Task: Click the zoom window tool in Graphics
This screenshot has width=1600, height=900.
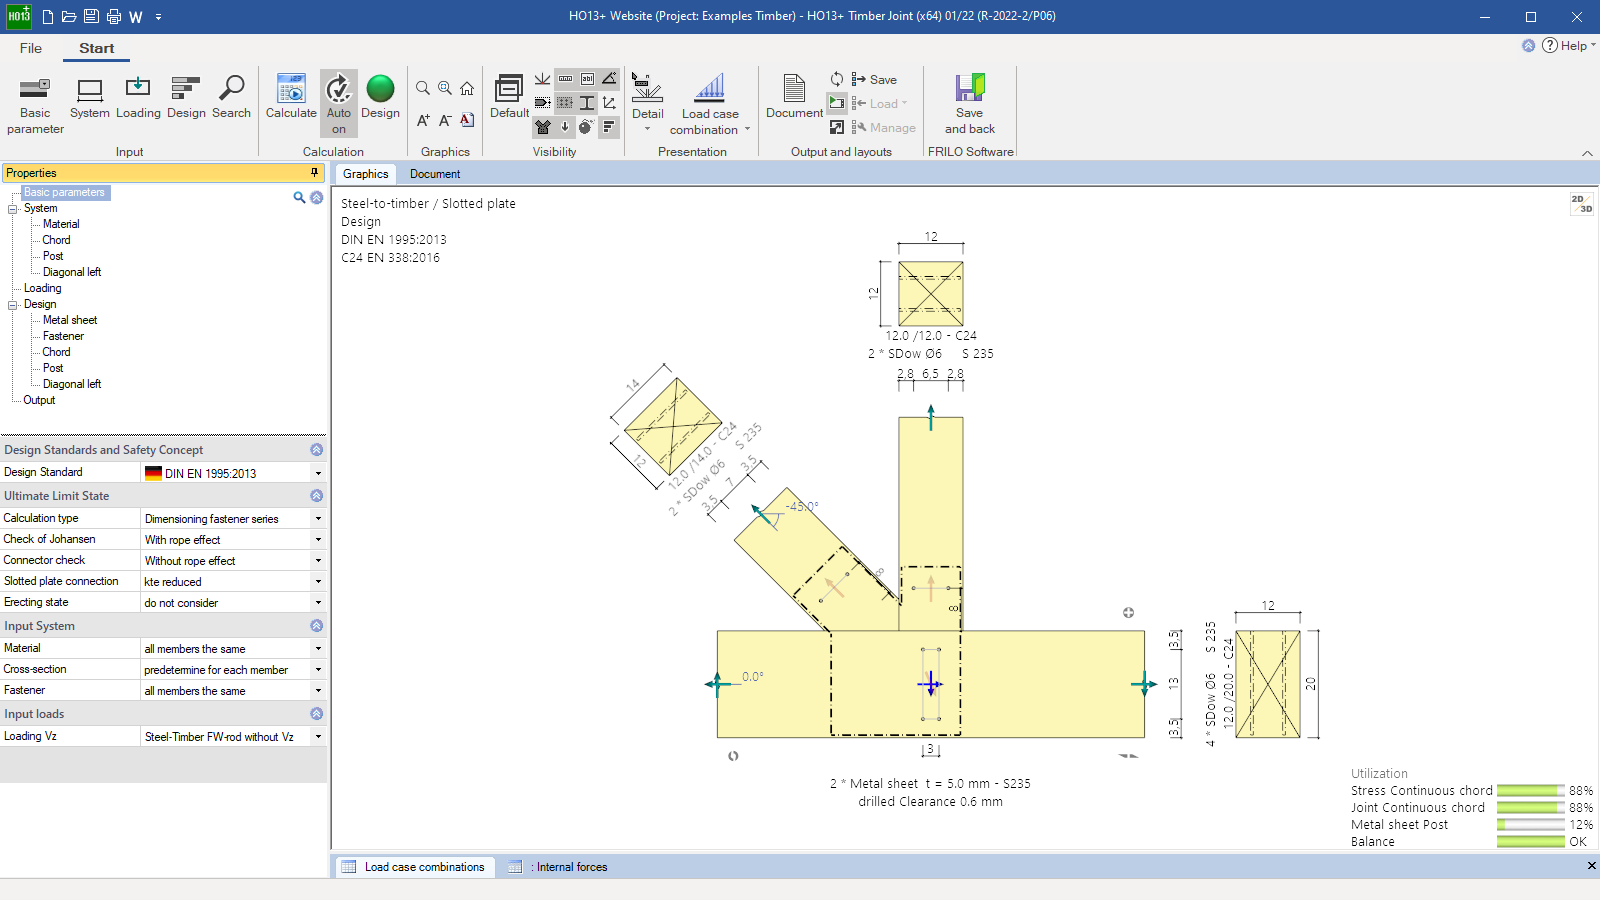Action: click(445, 88)
